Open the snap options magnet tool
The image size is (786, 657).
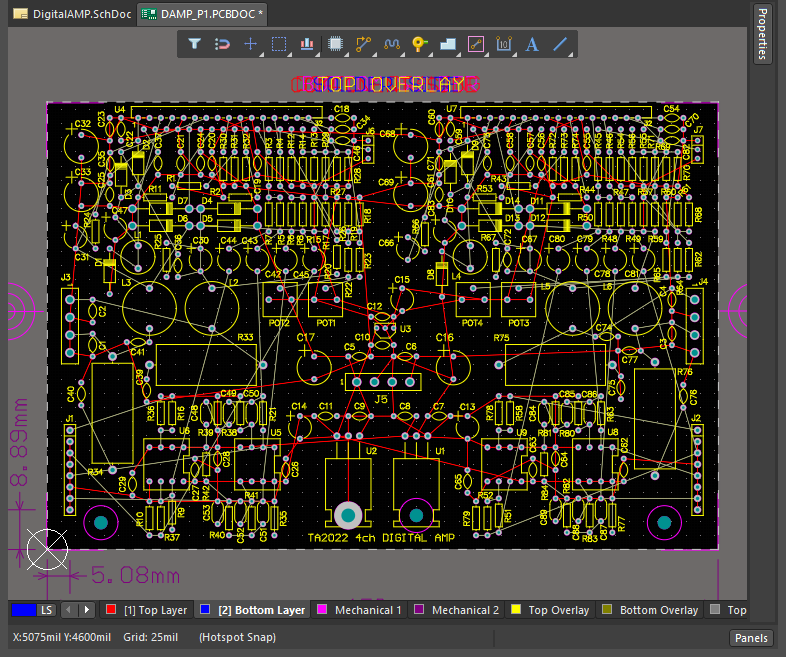[223, 44]
